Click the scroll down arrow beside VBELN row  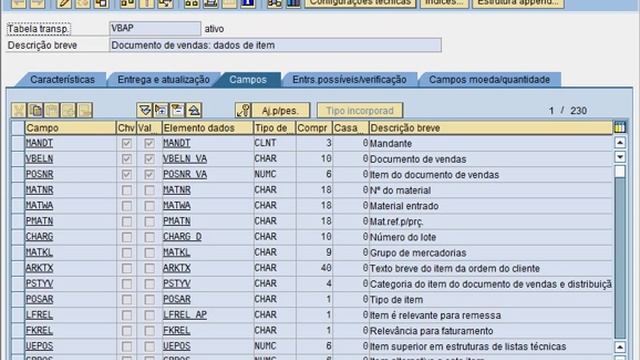tap(620, 157)
